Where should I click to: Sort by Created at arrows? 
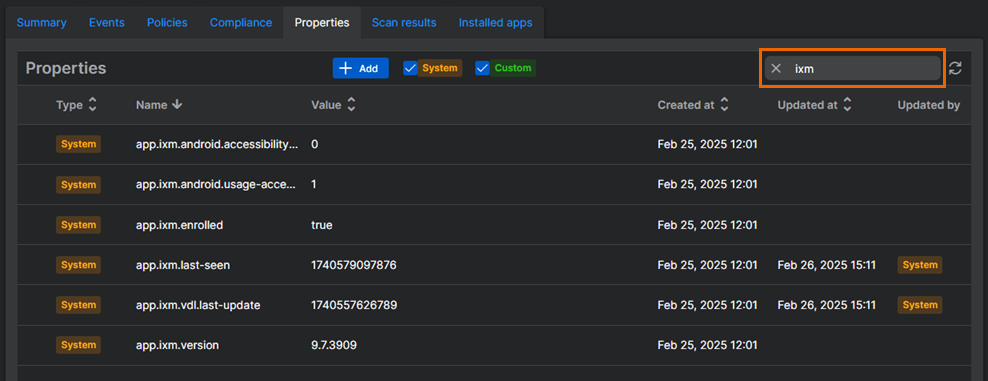coord(725,105)
